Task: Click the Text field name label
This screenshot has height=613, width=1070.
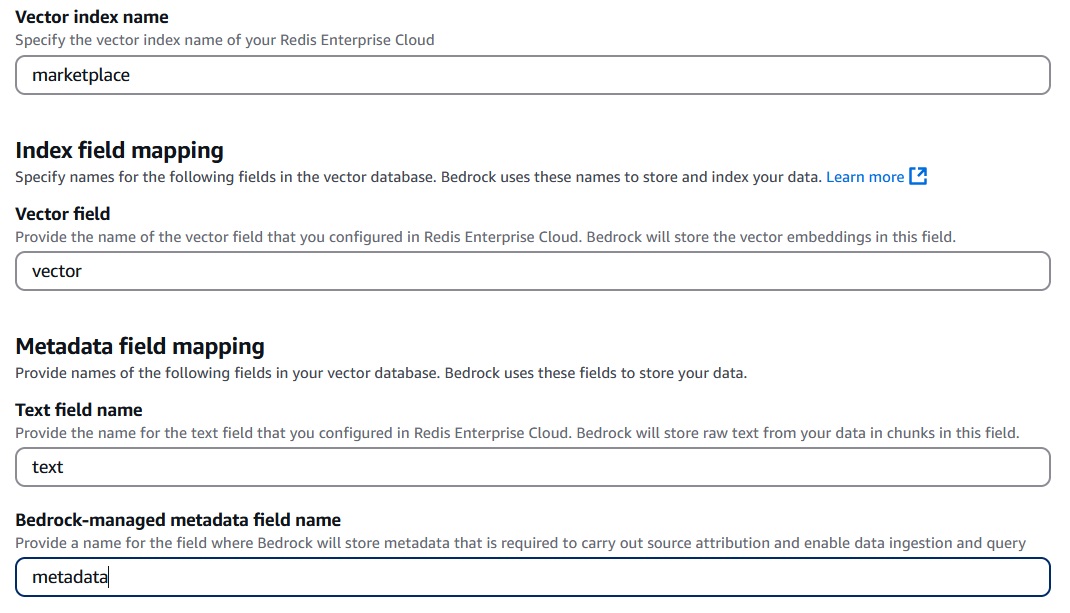Action: click(78, 410)
